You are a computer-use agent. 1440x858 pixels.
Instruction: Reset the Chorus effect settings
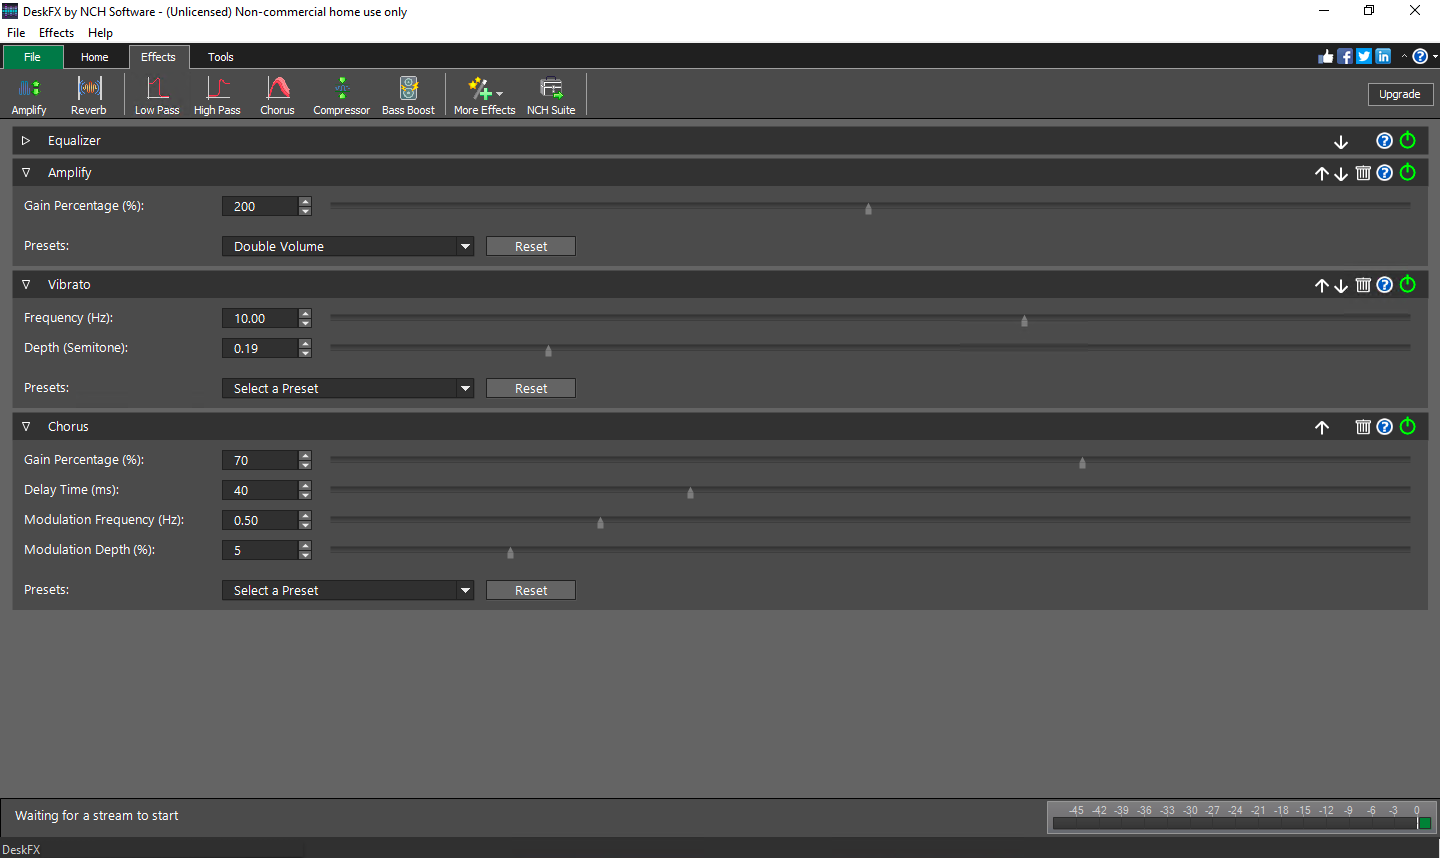(530, 589)
